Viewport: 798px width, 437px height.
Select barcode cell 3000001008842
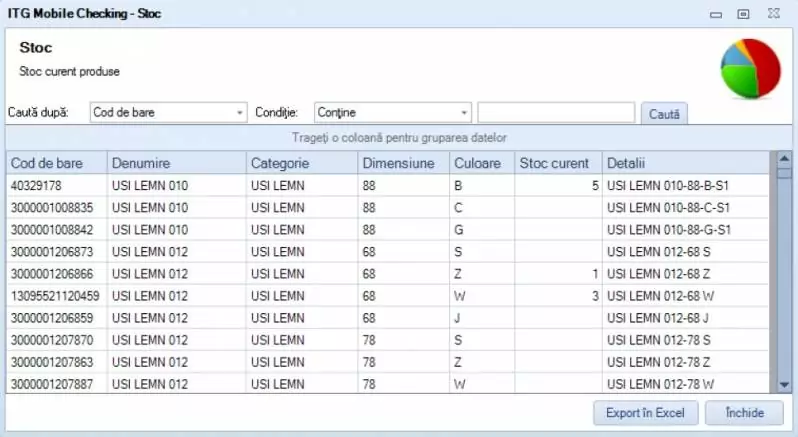57,230
